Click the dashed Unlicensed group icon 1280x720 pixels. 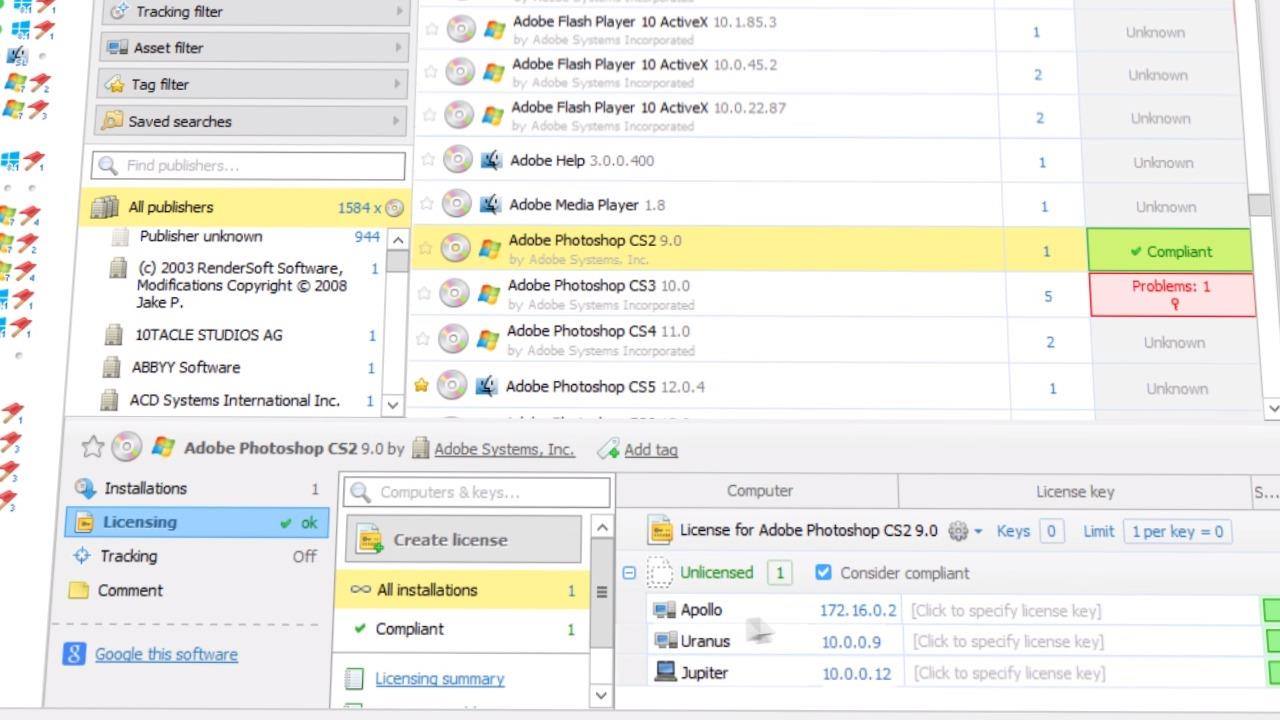point(660,573)
